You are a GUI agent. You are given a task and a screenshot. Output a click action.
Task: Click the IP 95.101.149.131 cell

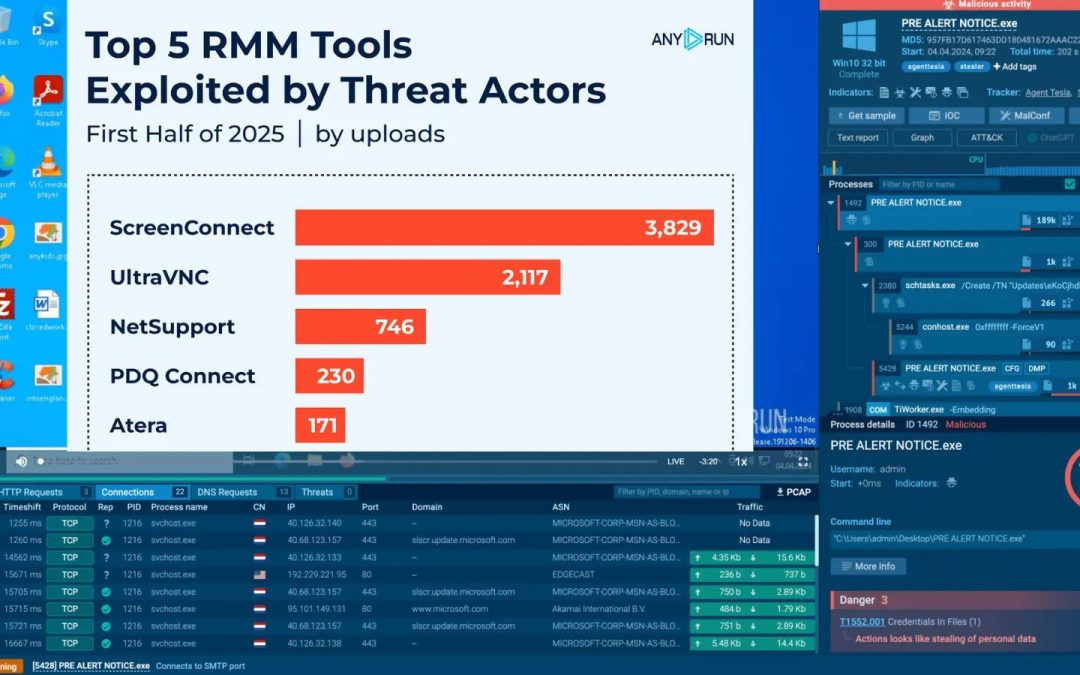pos(315,609)
